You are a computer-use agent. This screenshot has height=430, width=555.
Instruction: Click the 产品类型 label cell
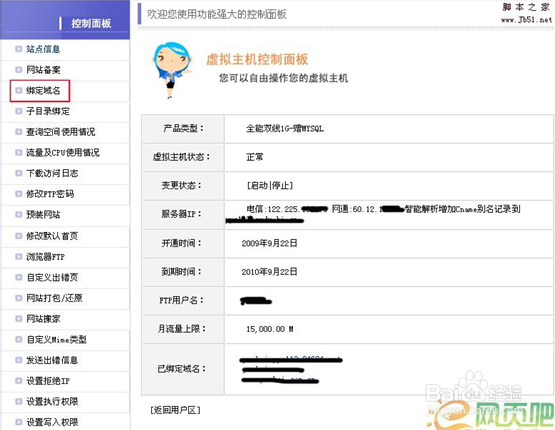pyautogui.click(x=183, y=128)
